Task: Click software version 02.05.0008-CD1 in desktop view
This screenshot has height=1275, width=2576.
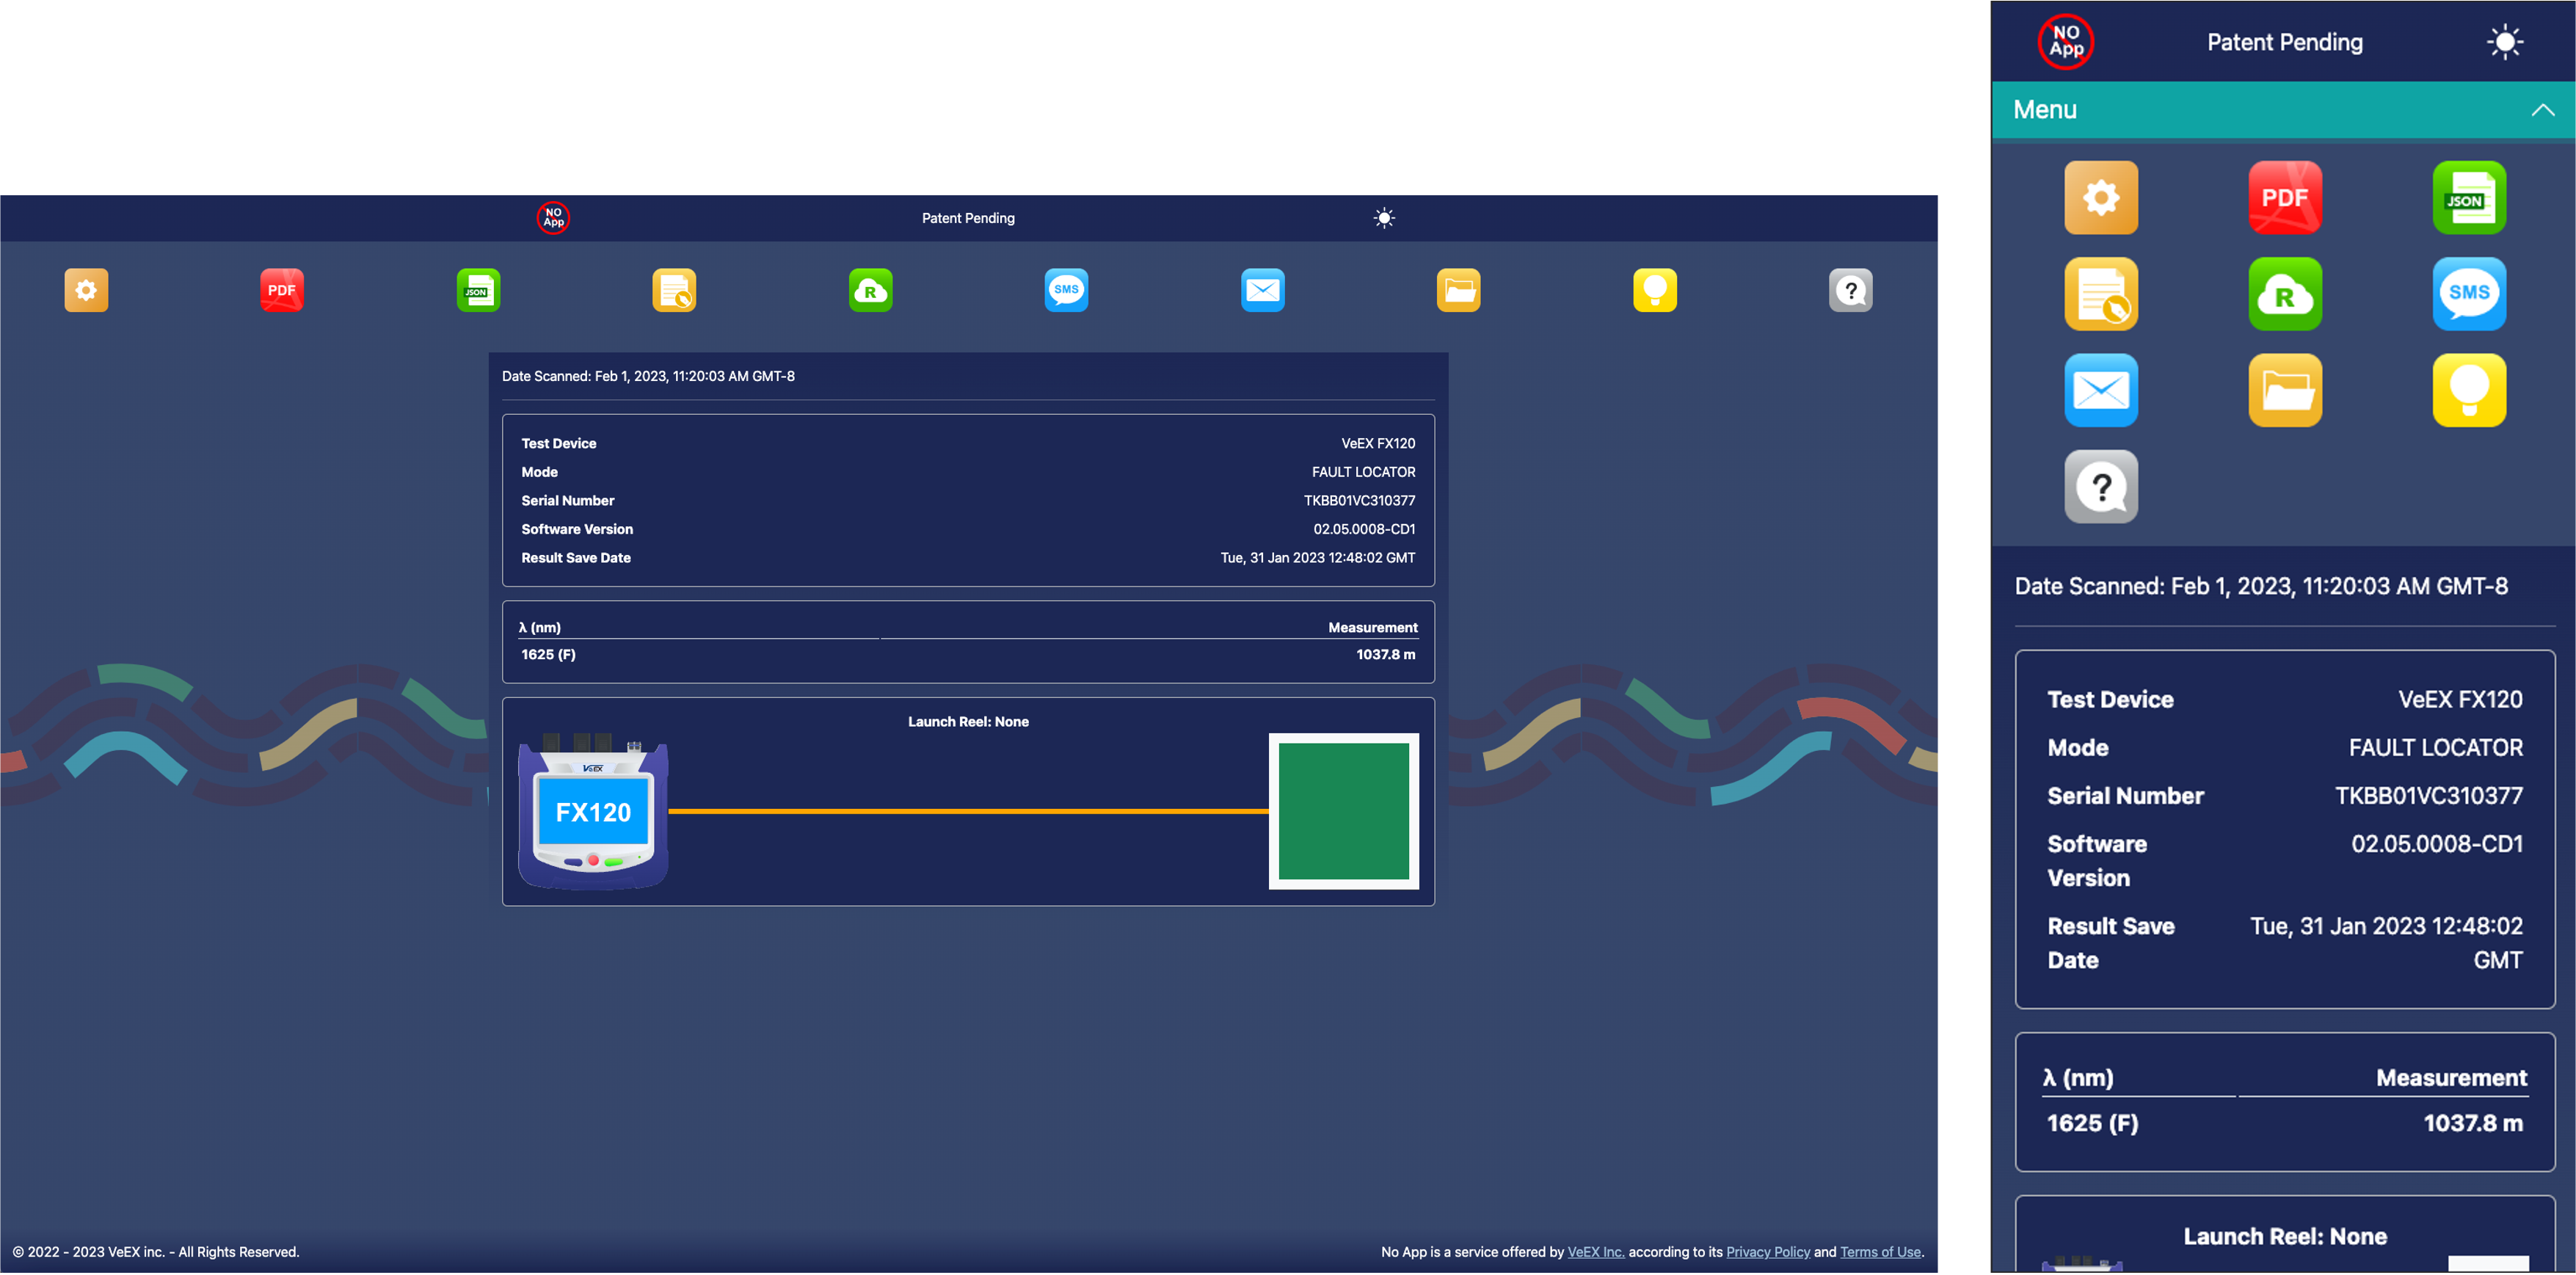Action: coord(1364,529)
